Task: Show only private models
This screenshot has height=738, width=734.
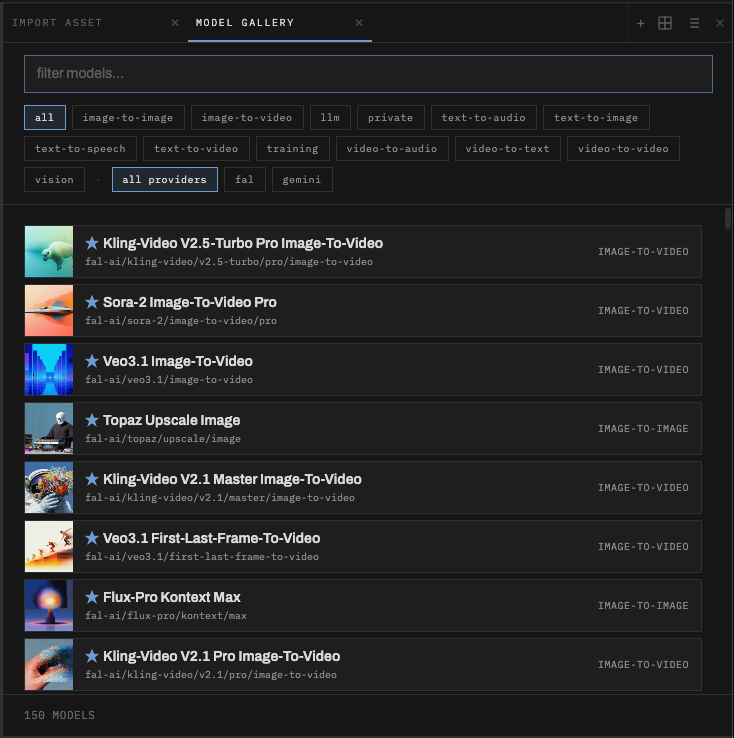Action: [x=391, y=118]
